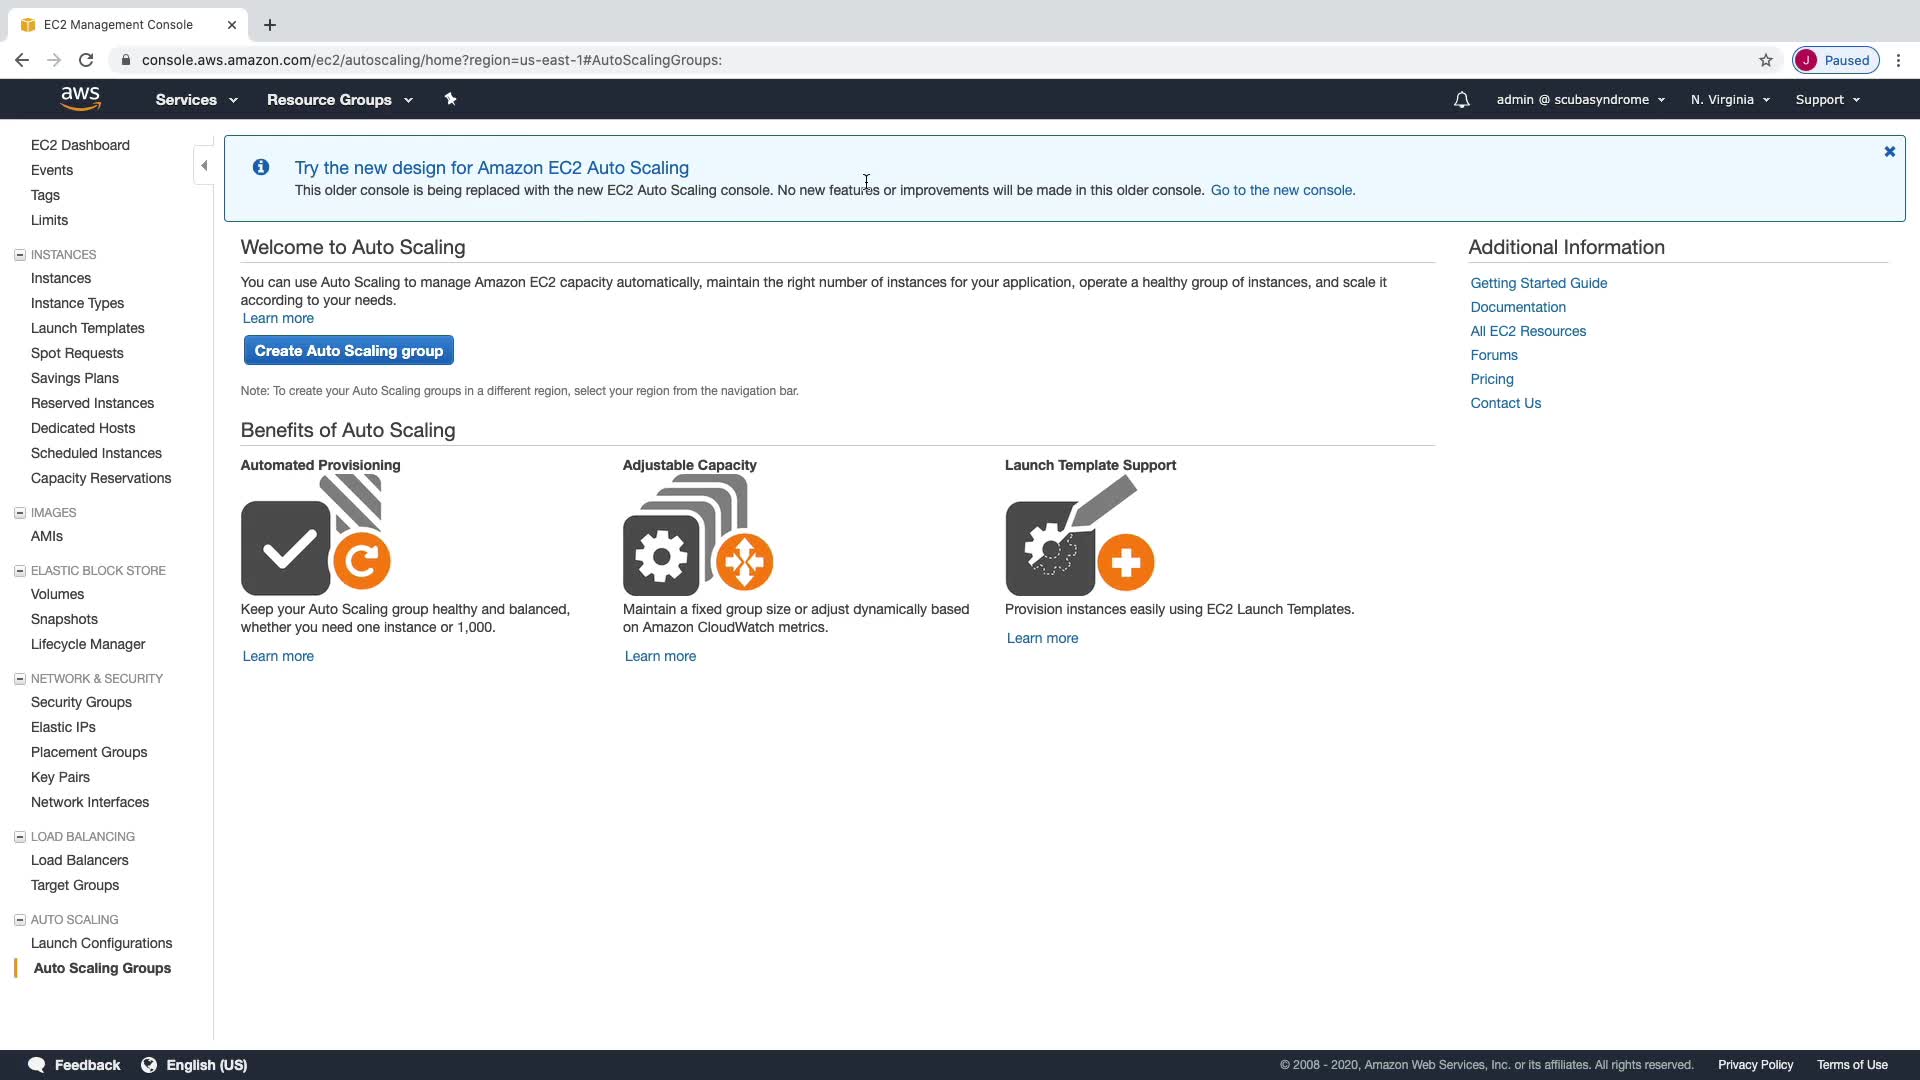Click the pin shortcut icon in the navbar
Screen dimensions: 1920x1080
click(450, 99)
